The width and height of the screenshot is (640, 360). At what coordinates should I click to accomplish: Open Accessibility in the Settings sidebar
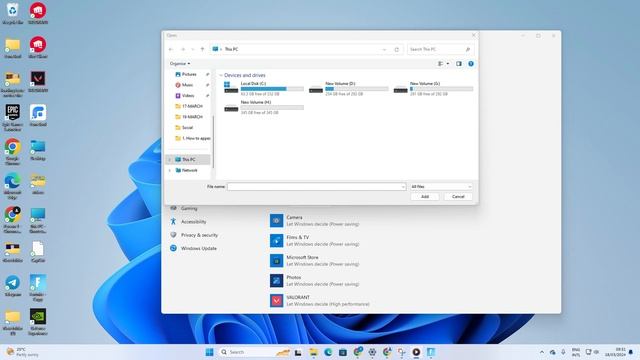[193, 222]
